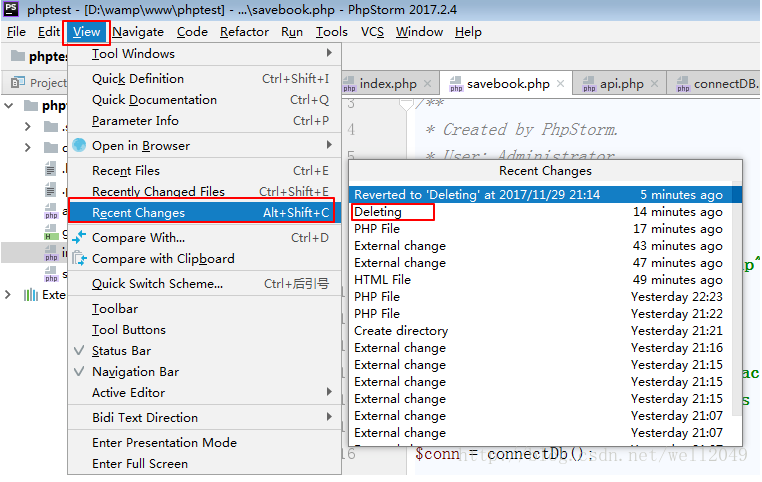Open the Window menu
This screenshot has width=762, height=482.
pos(419,32)
